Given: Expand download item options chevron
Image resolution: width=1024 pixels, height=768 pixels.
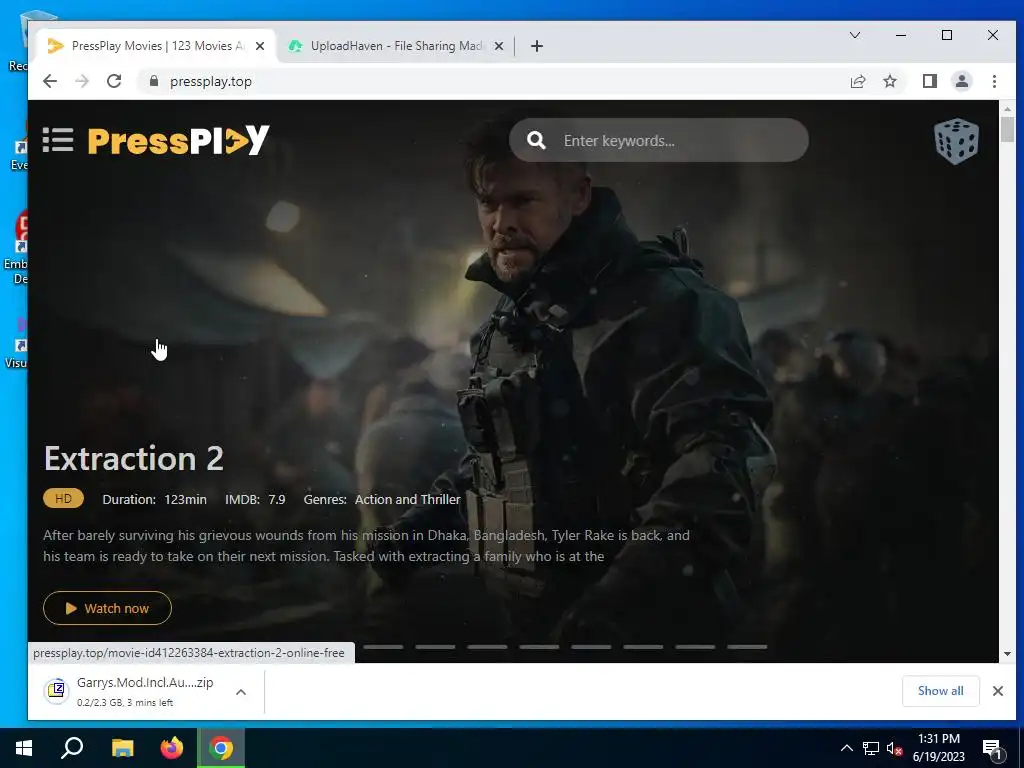Looking at the screenshot, I should pyautogui.click(x=241, y=692).
